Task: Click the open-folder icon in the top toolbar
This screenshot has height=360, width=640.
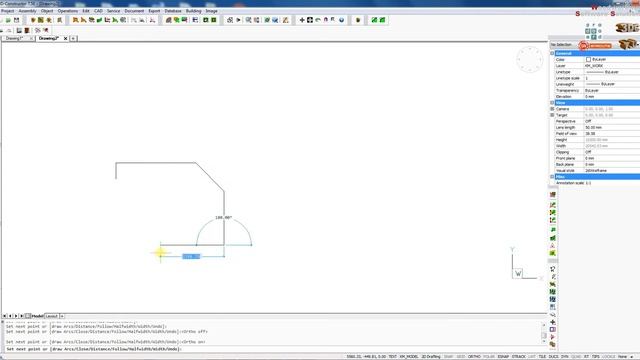Action: 8,20
